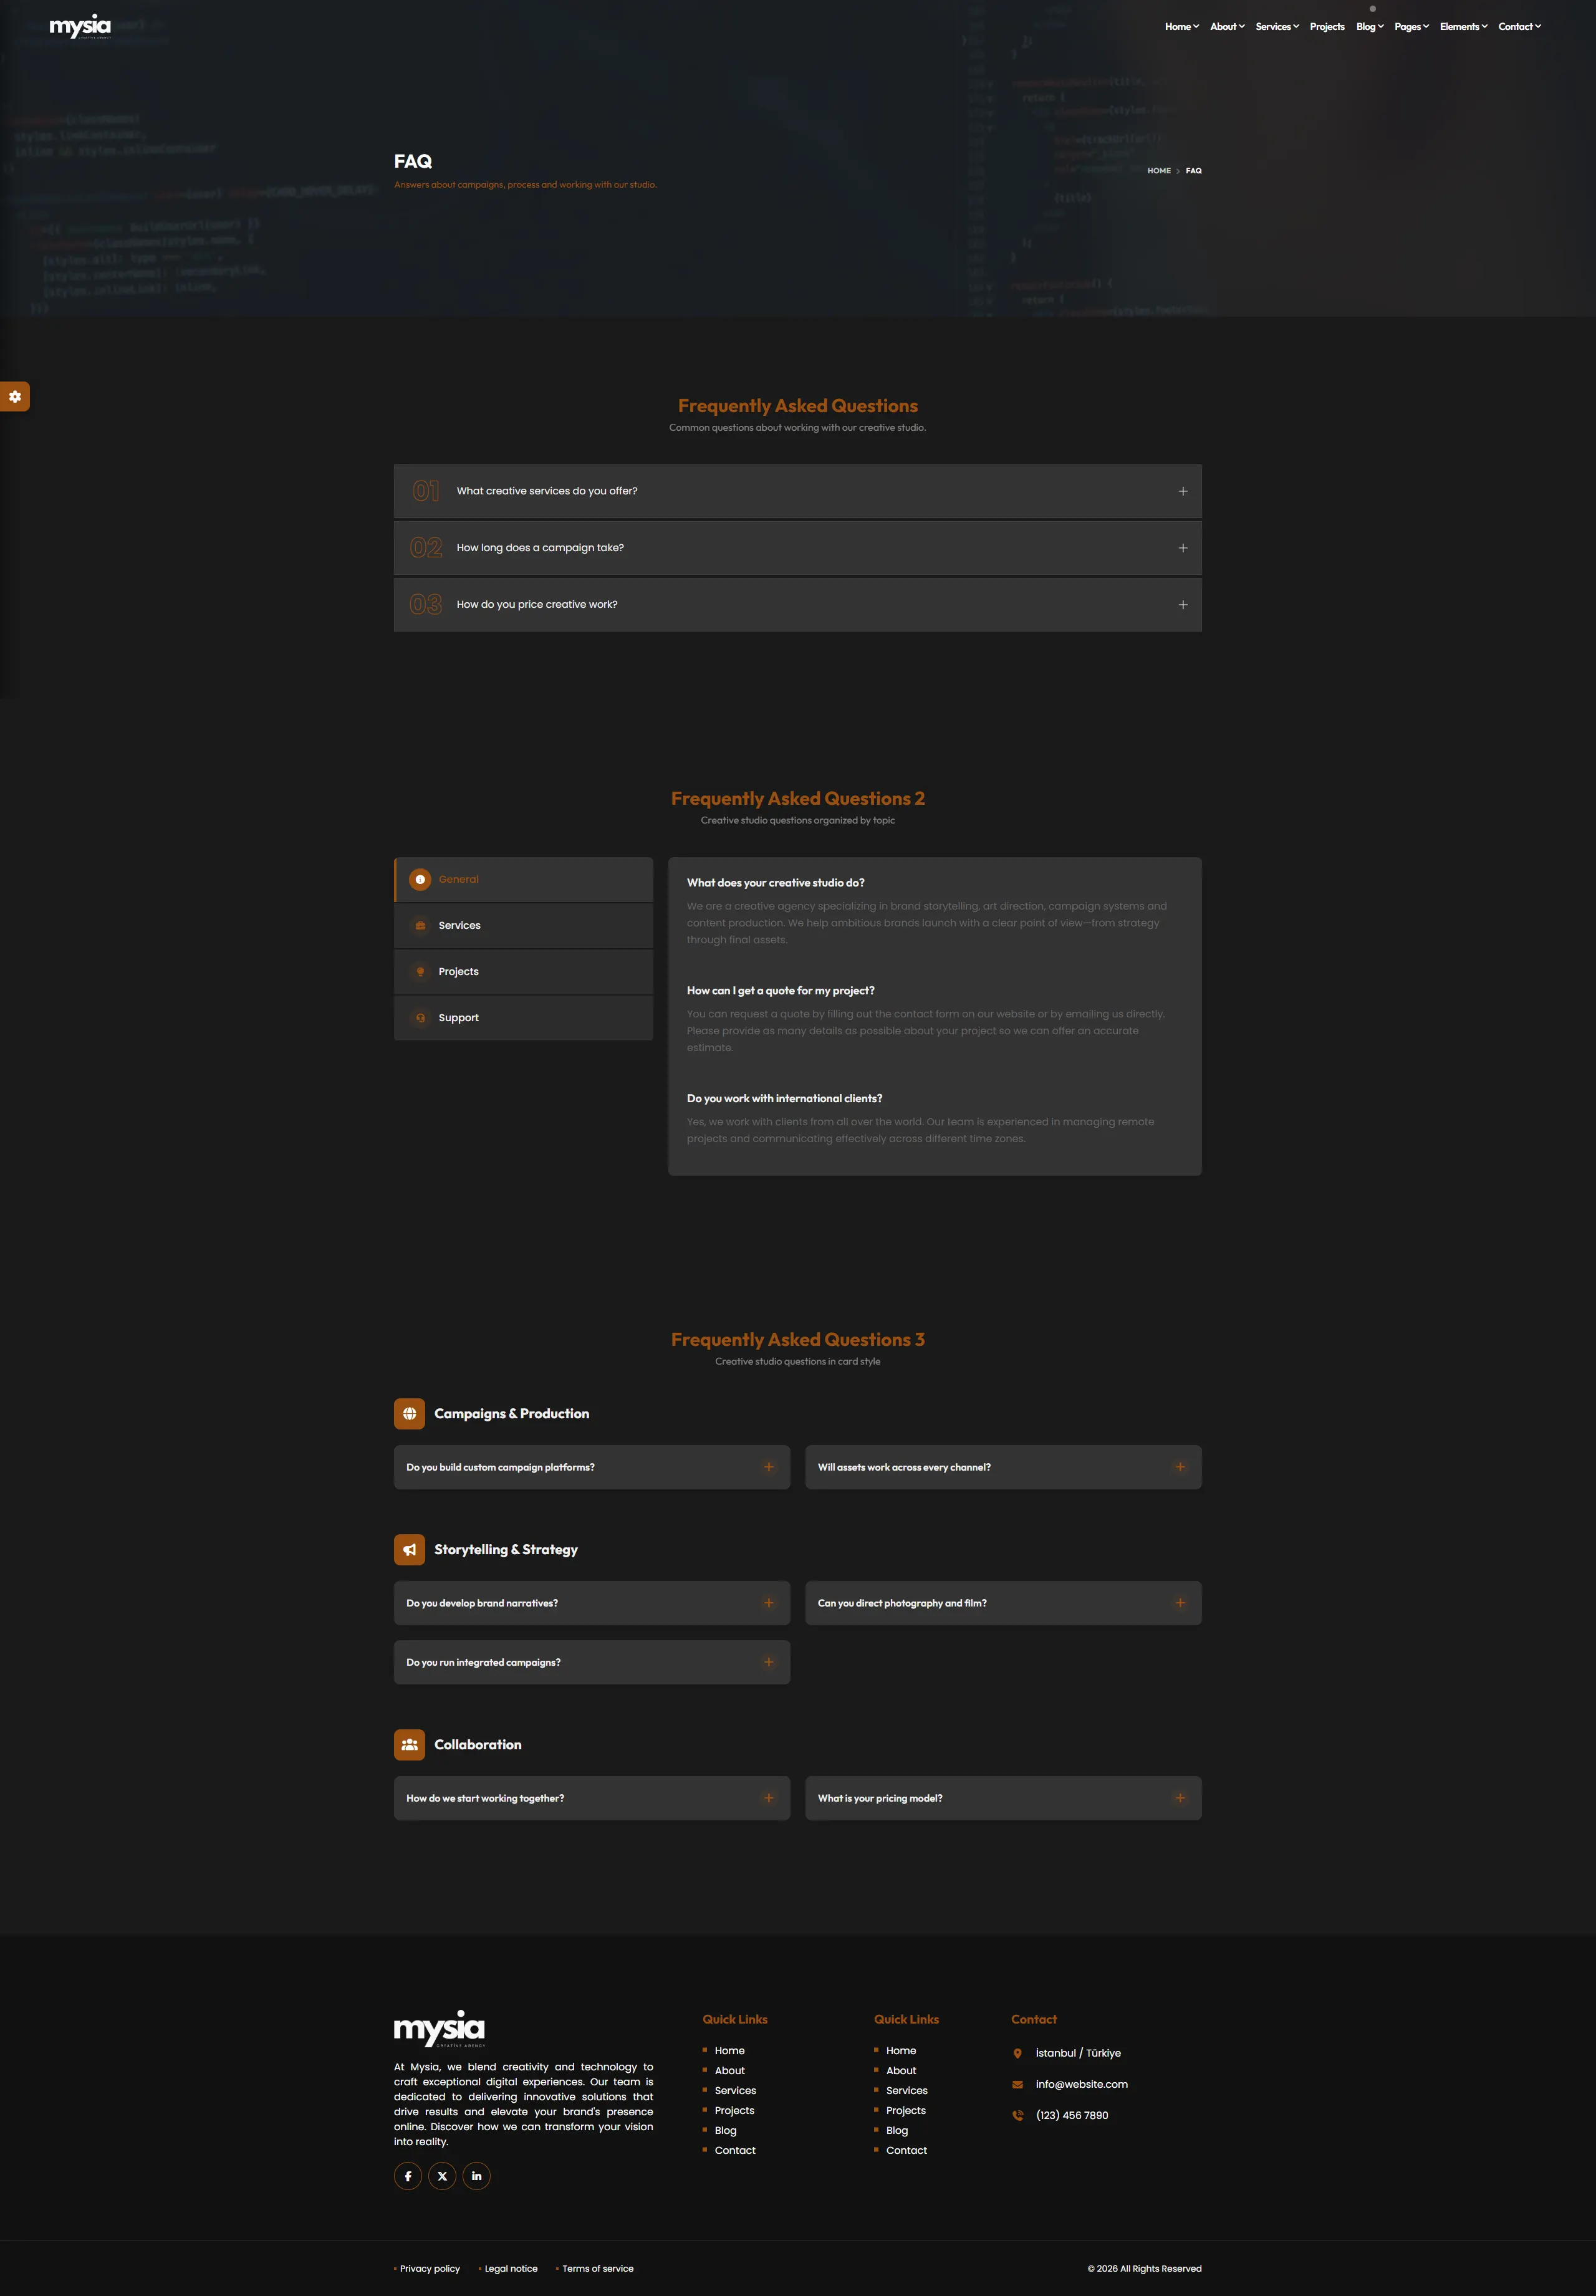Open Blog in the first Quick Links column
This screenshot has height=2296, width=1596.
[x=725, y=2131]
